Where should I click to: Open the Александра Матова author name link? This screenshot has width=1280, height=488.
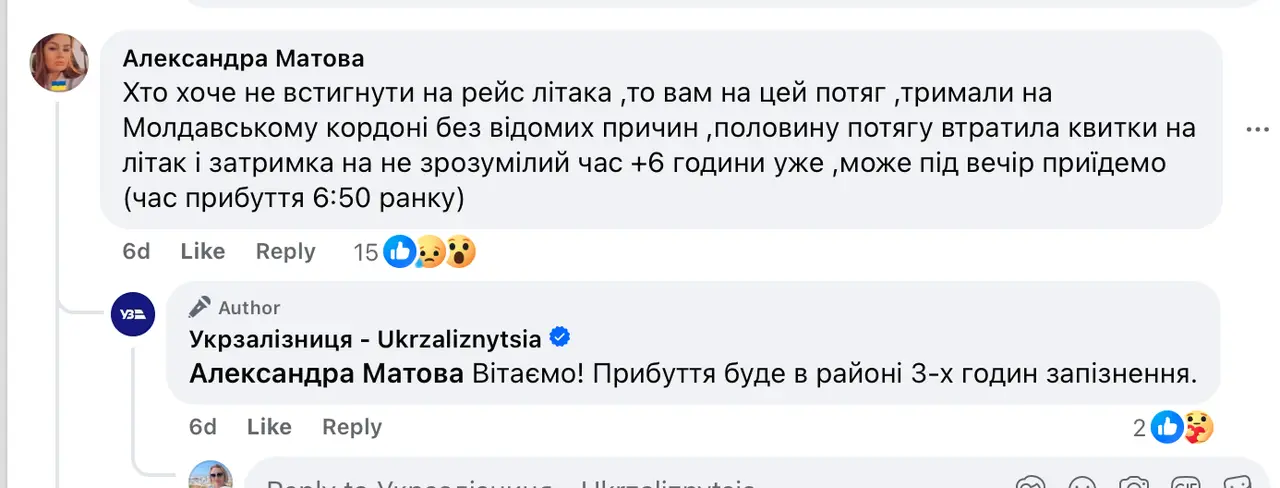243,58
